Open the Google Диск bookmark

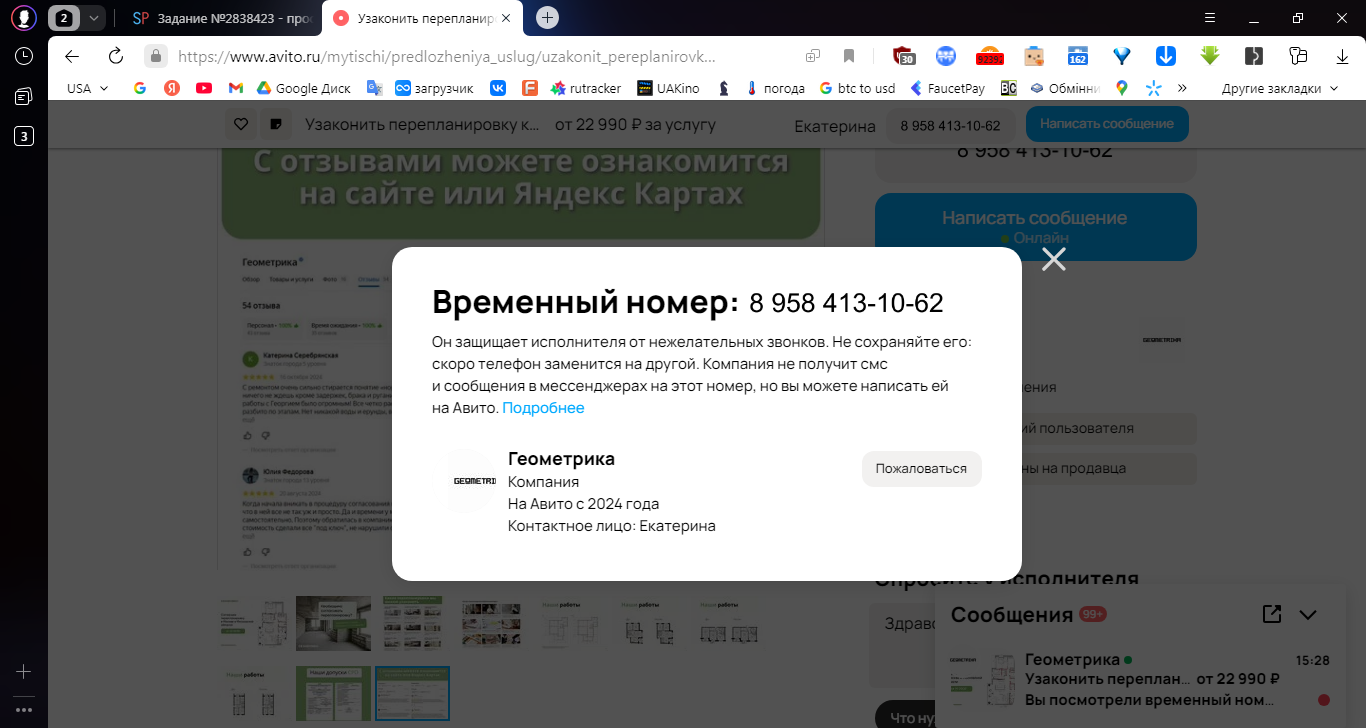(304, 88)
